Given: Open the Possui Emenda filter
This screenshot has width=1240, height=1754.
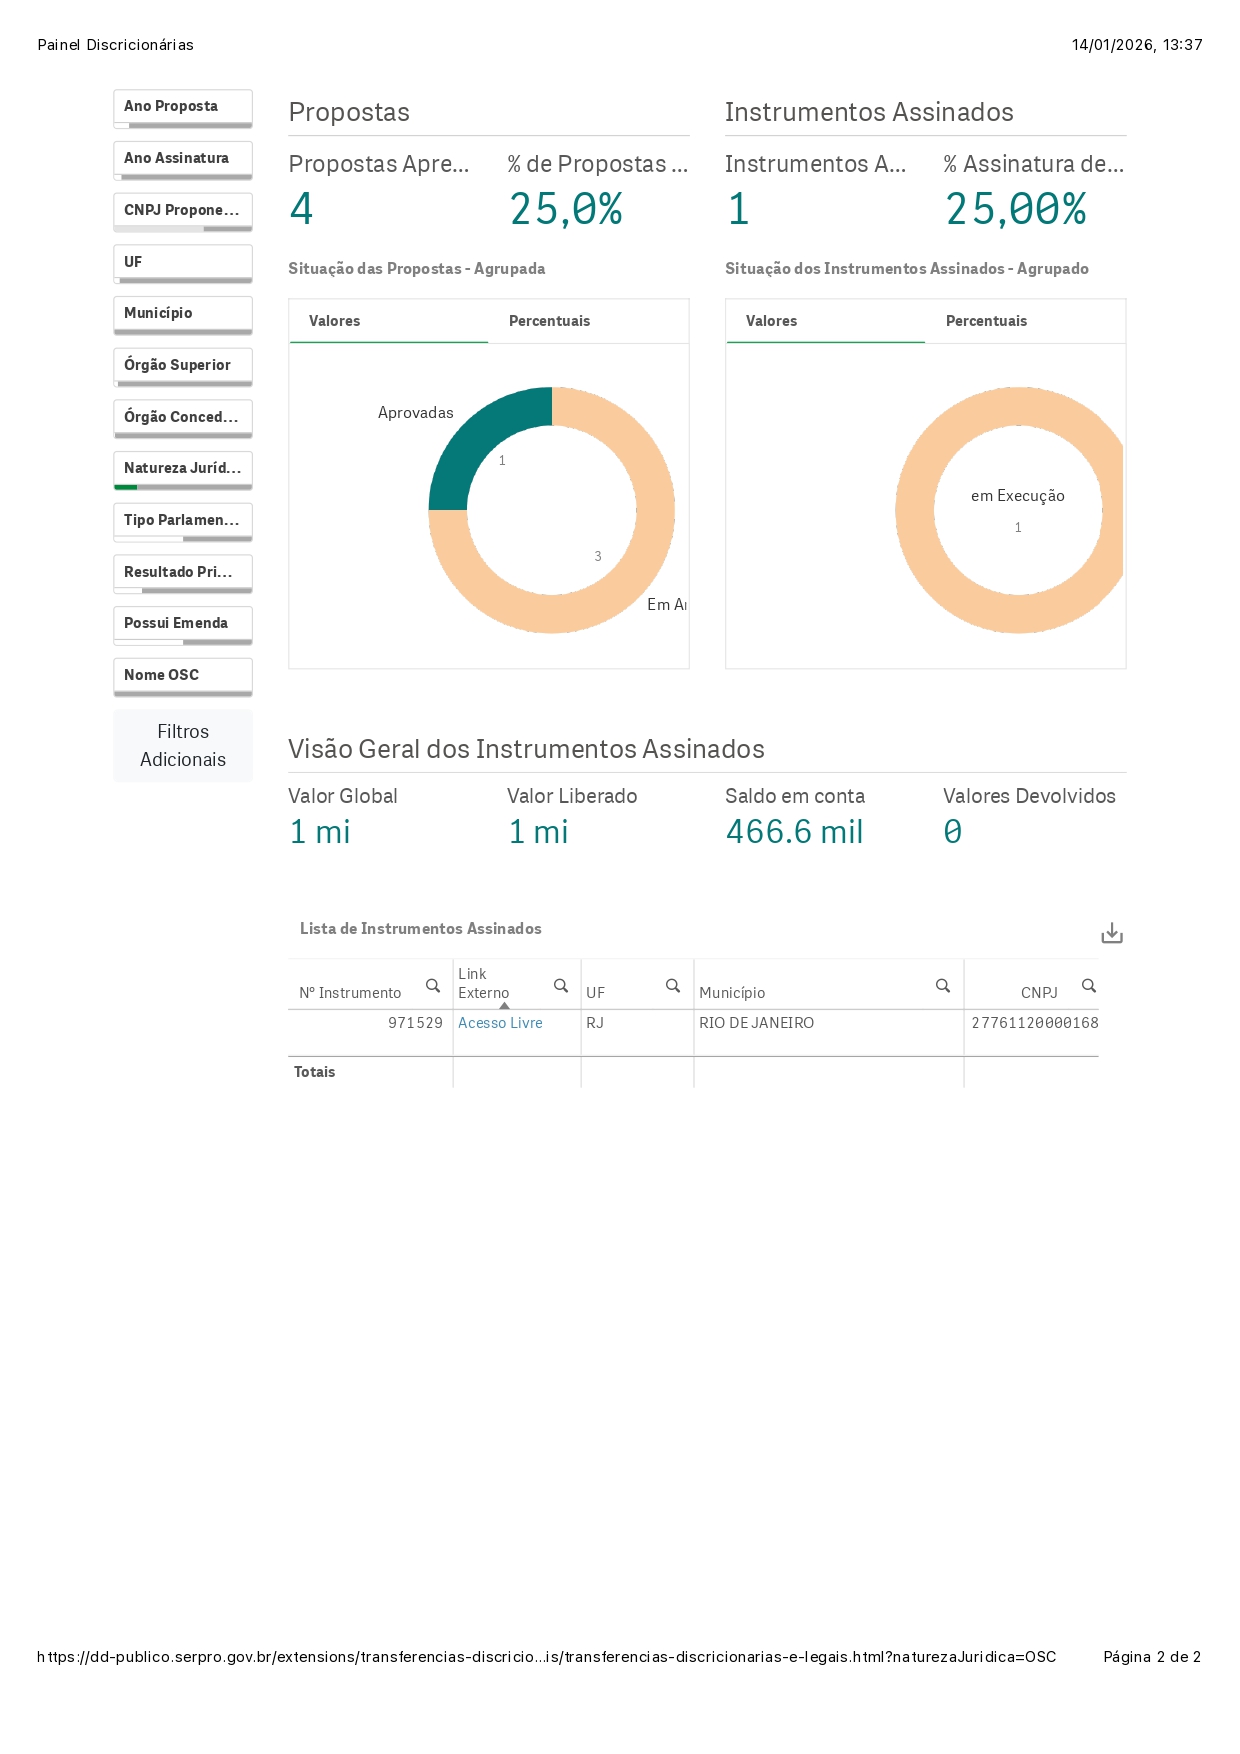Looking at the screenshot, I should [x=182, y=624].
